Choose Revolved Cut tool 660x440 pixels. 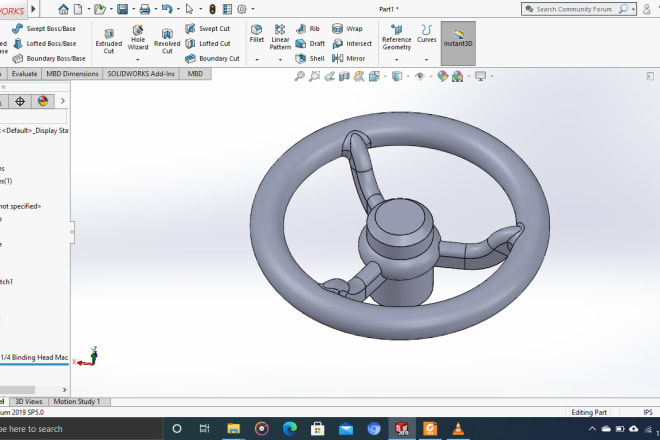point(167,41)
